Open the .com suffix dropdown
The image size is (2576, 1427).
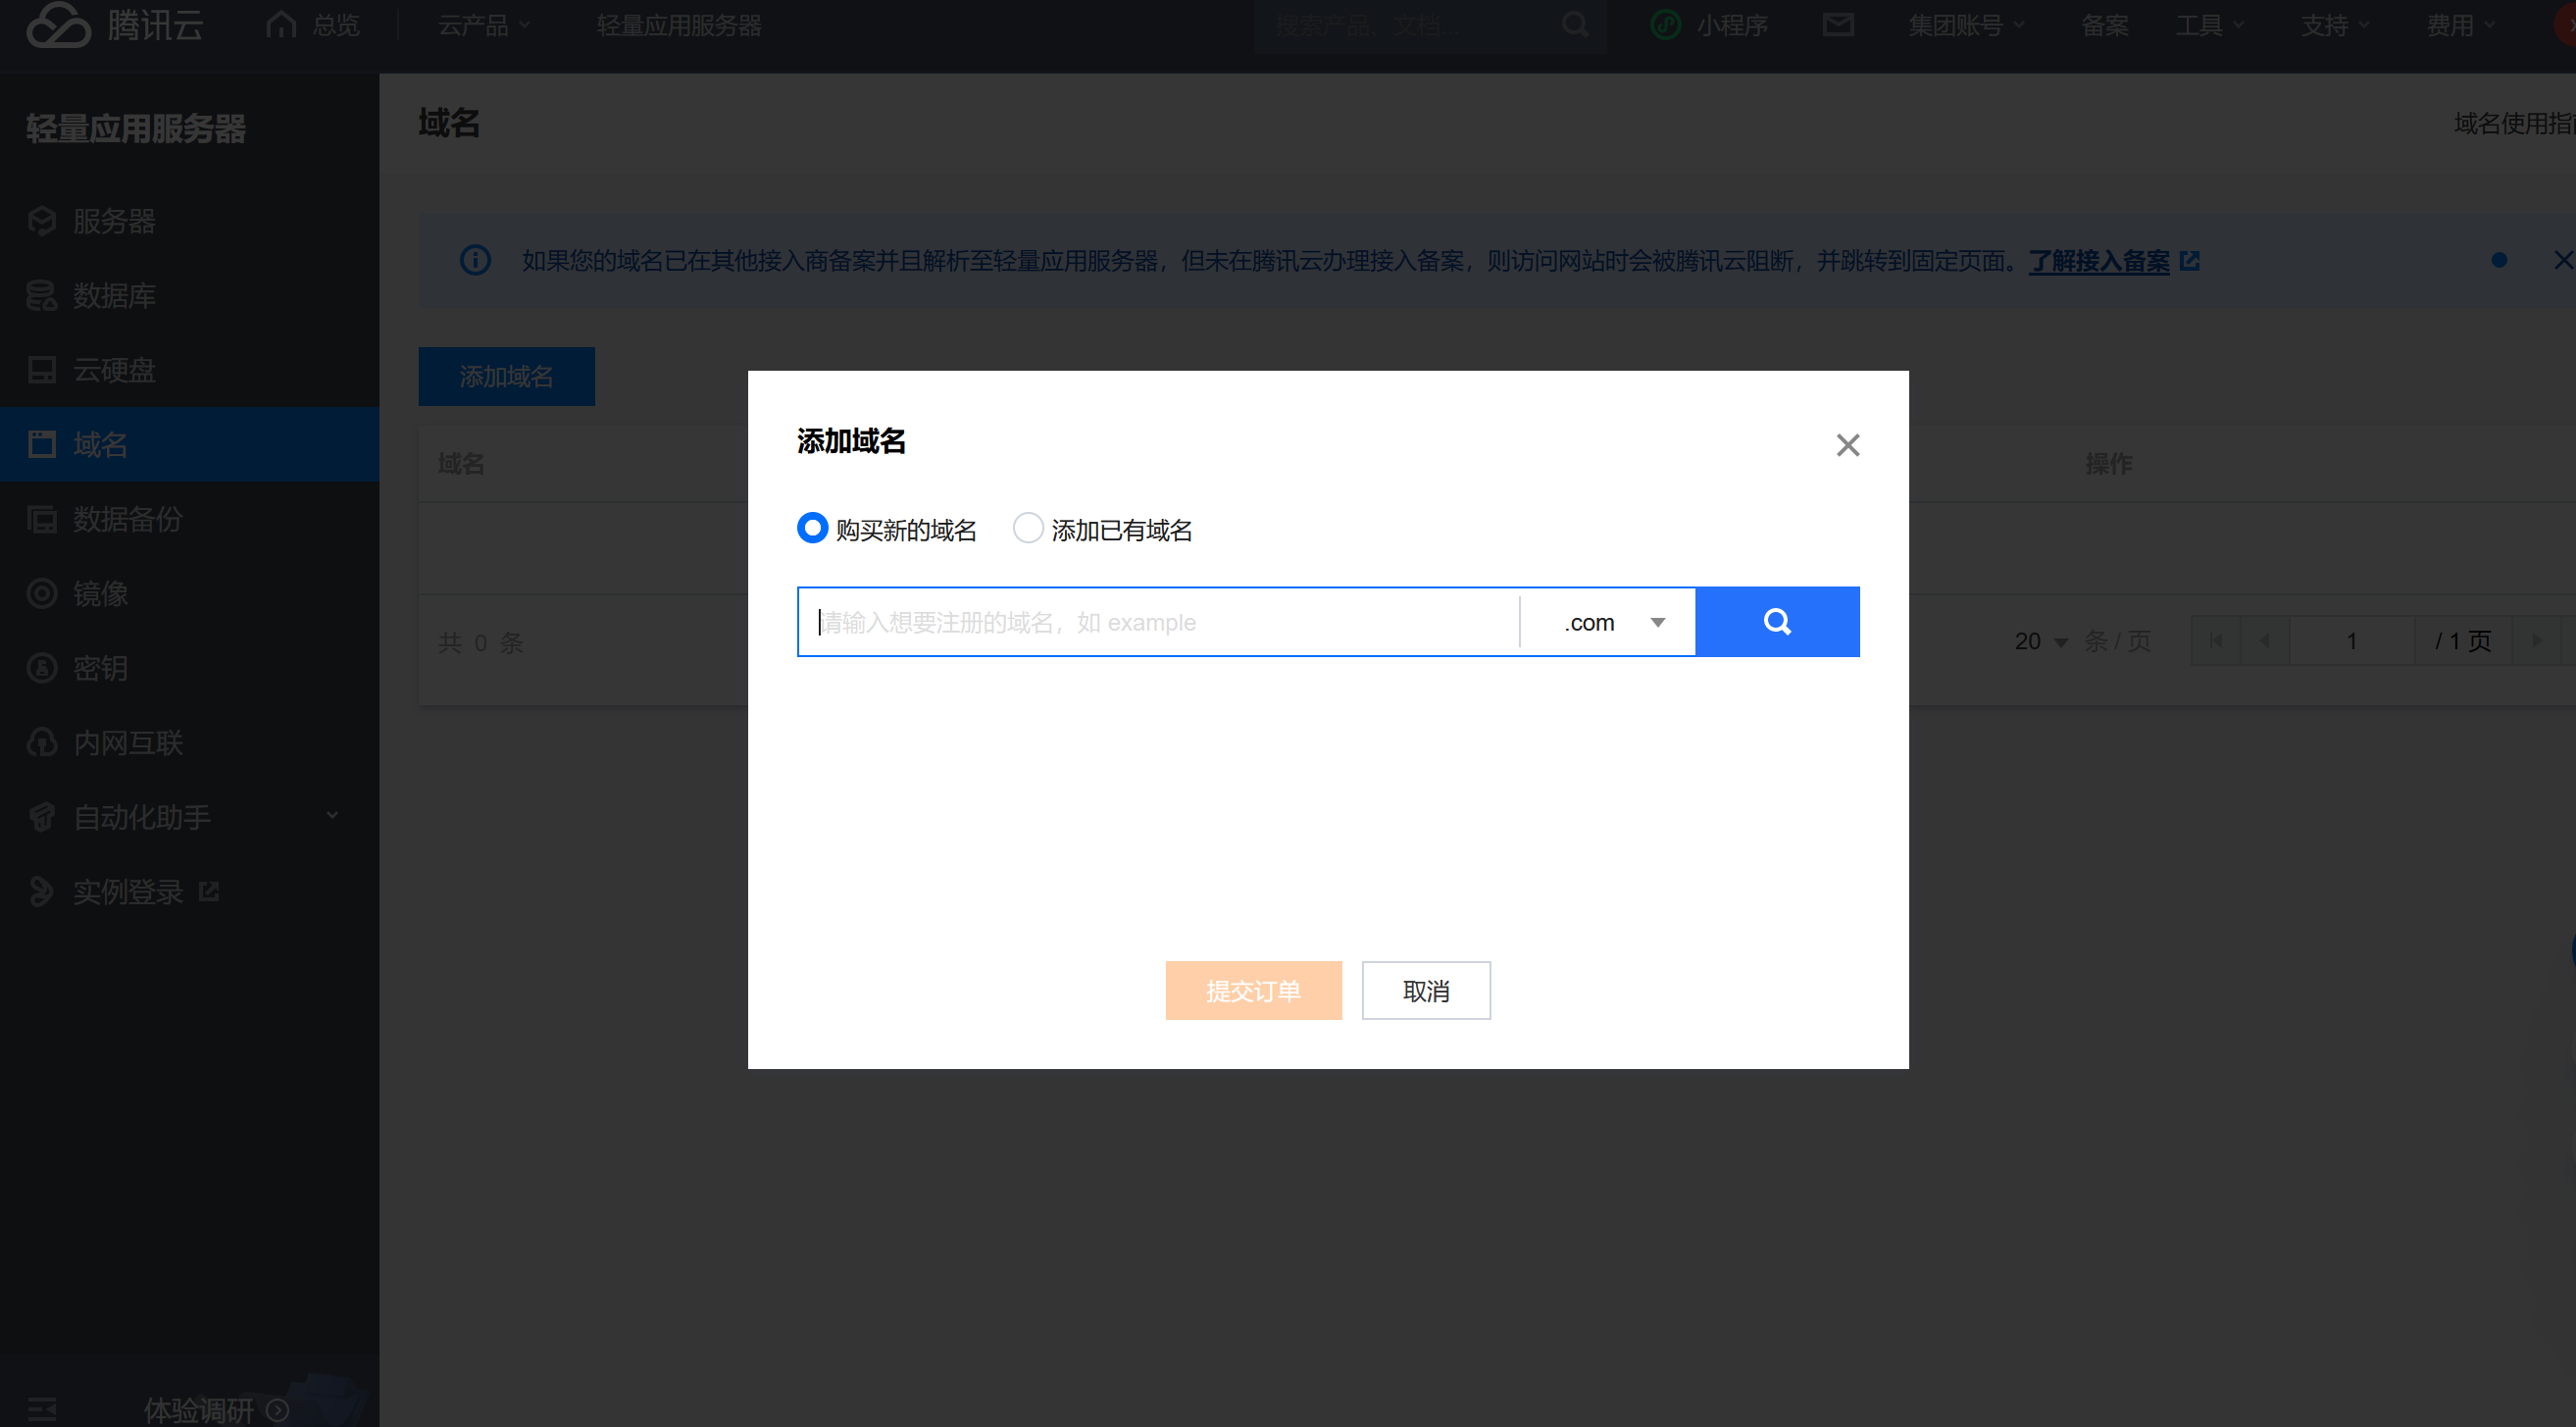click(1608, 622)
